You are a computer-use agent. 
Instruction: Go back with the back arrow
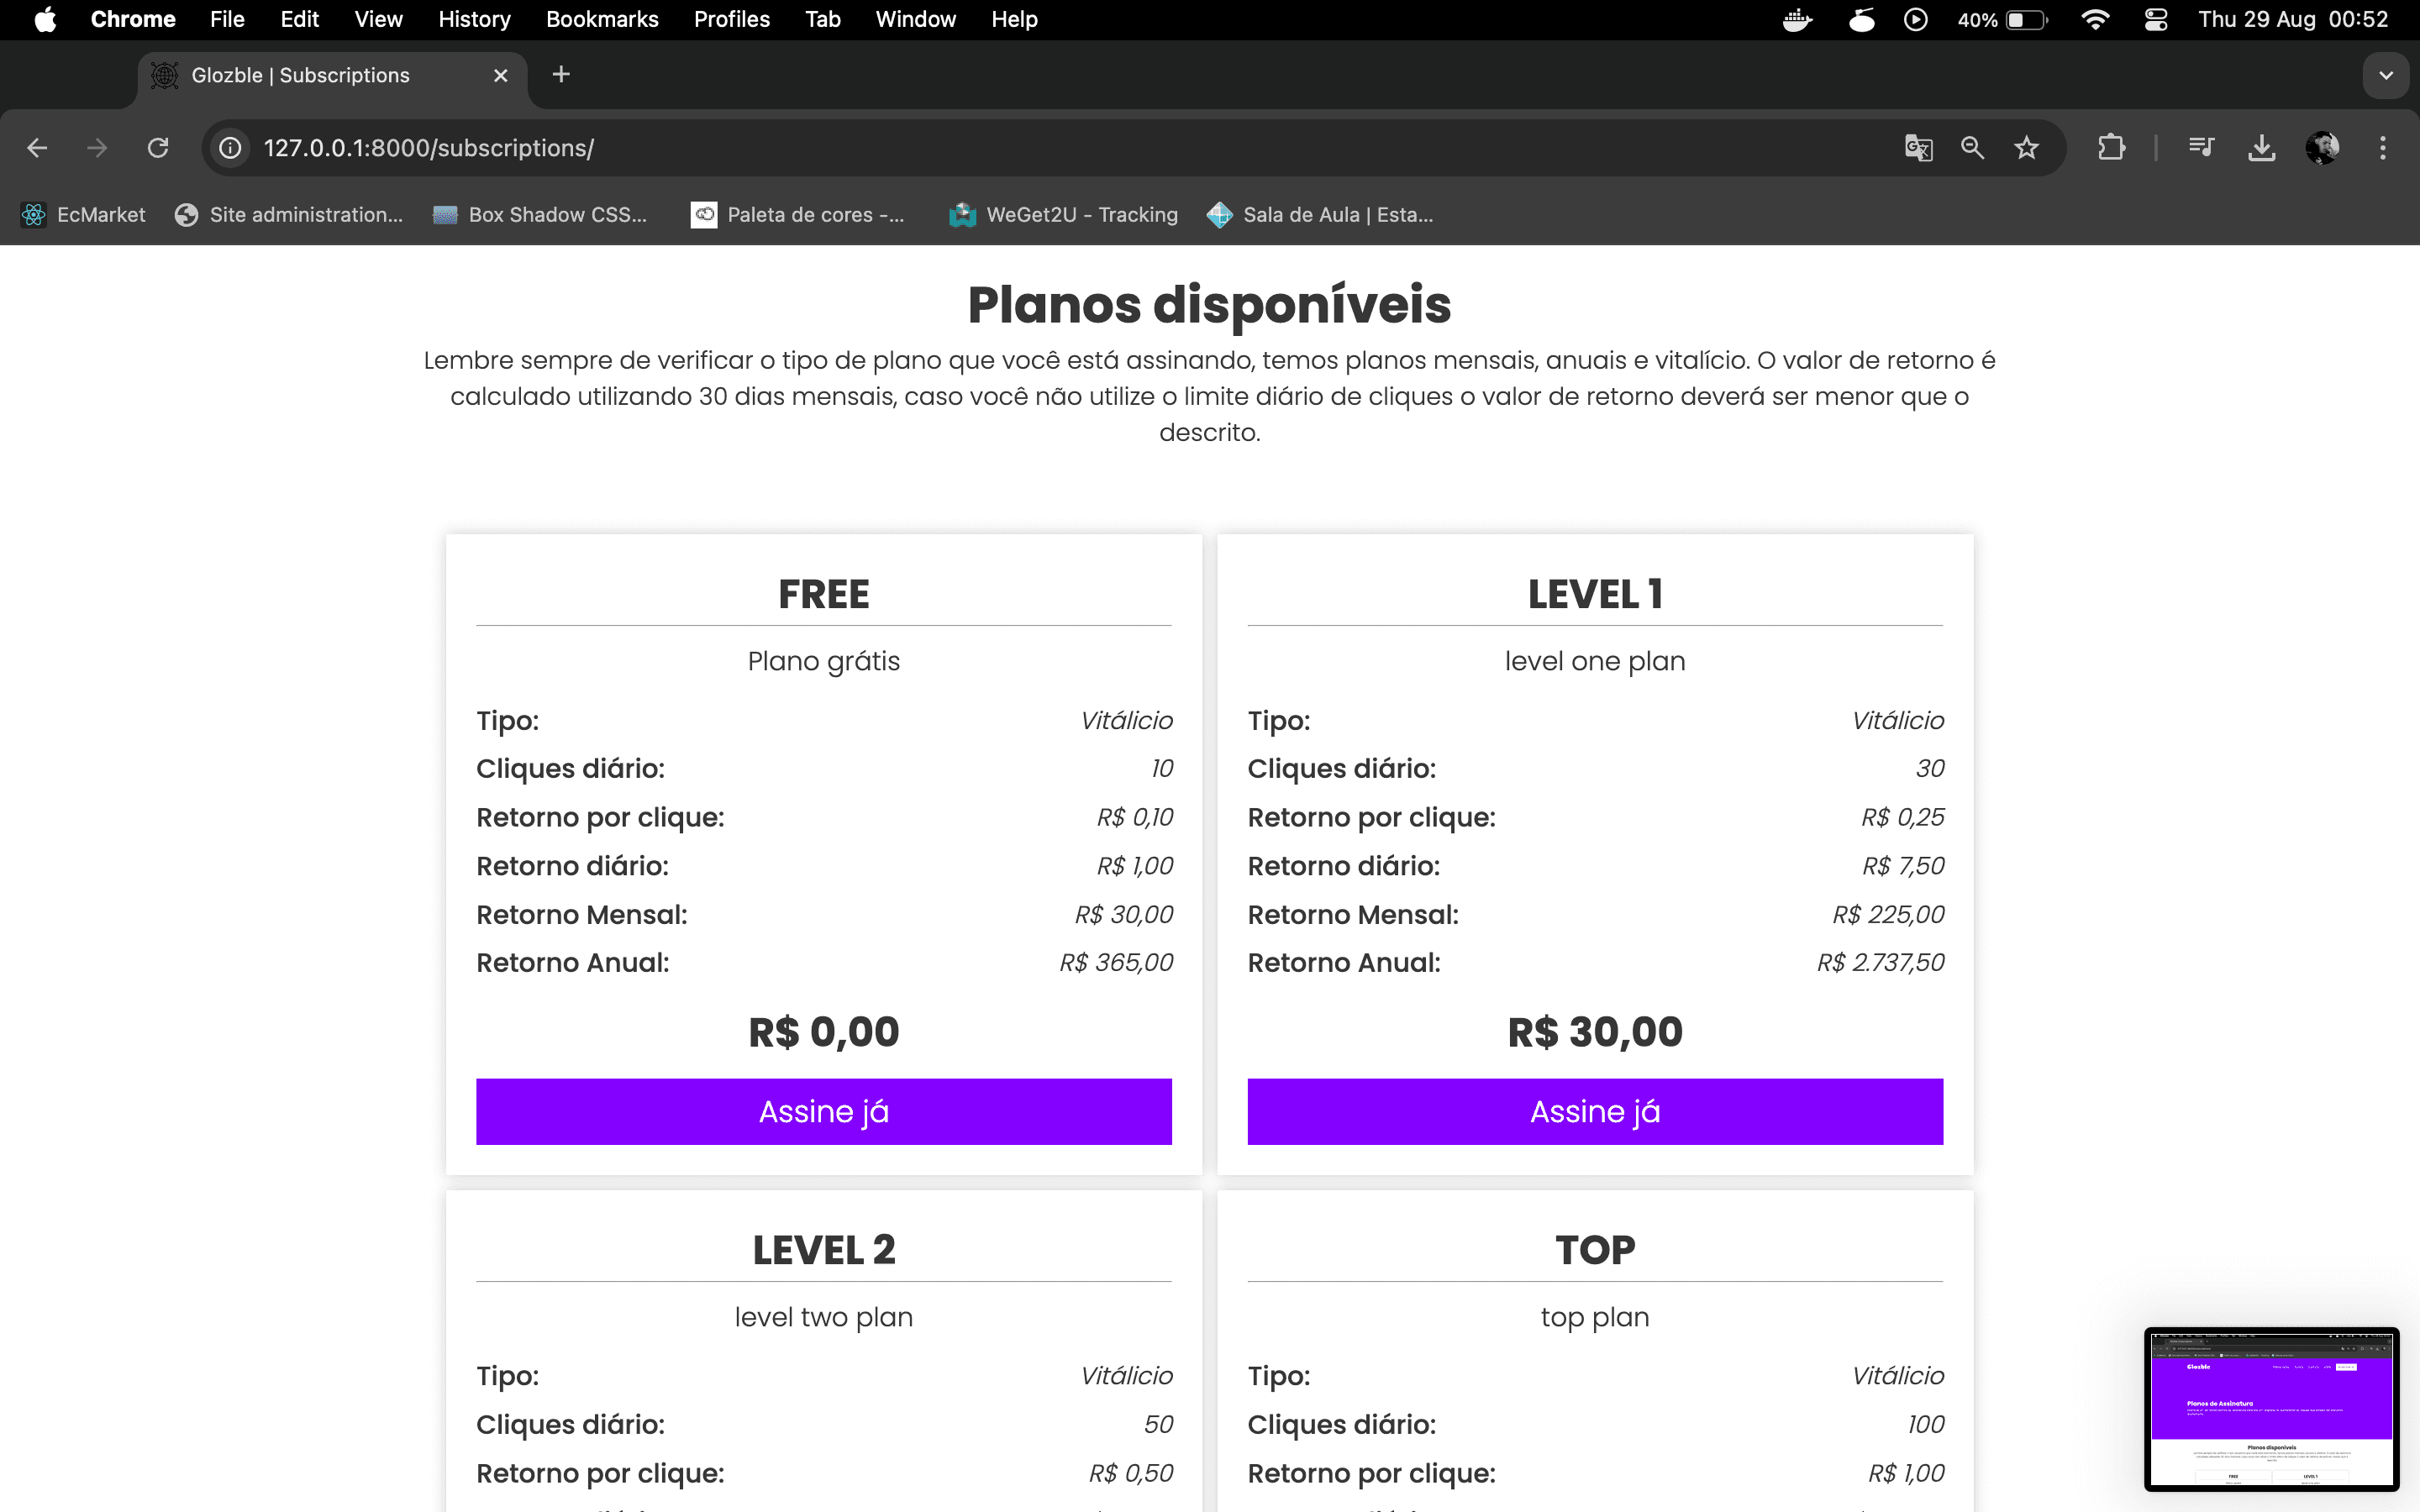[37, 148]
